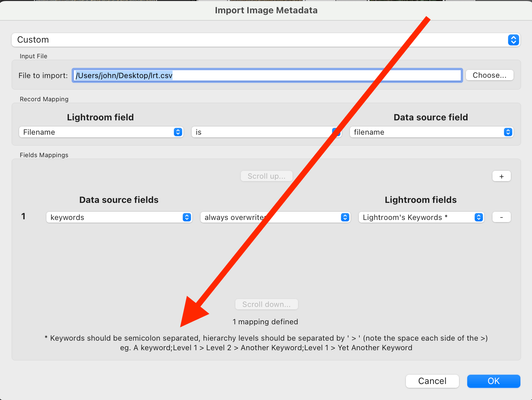
Task: Click the Lightroom's Keywords dropdown arrow icon
Action: [x=478, y=217]
